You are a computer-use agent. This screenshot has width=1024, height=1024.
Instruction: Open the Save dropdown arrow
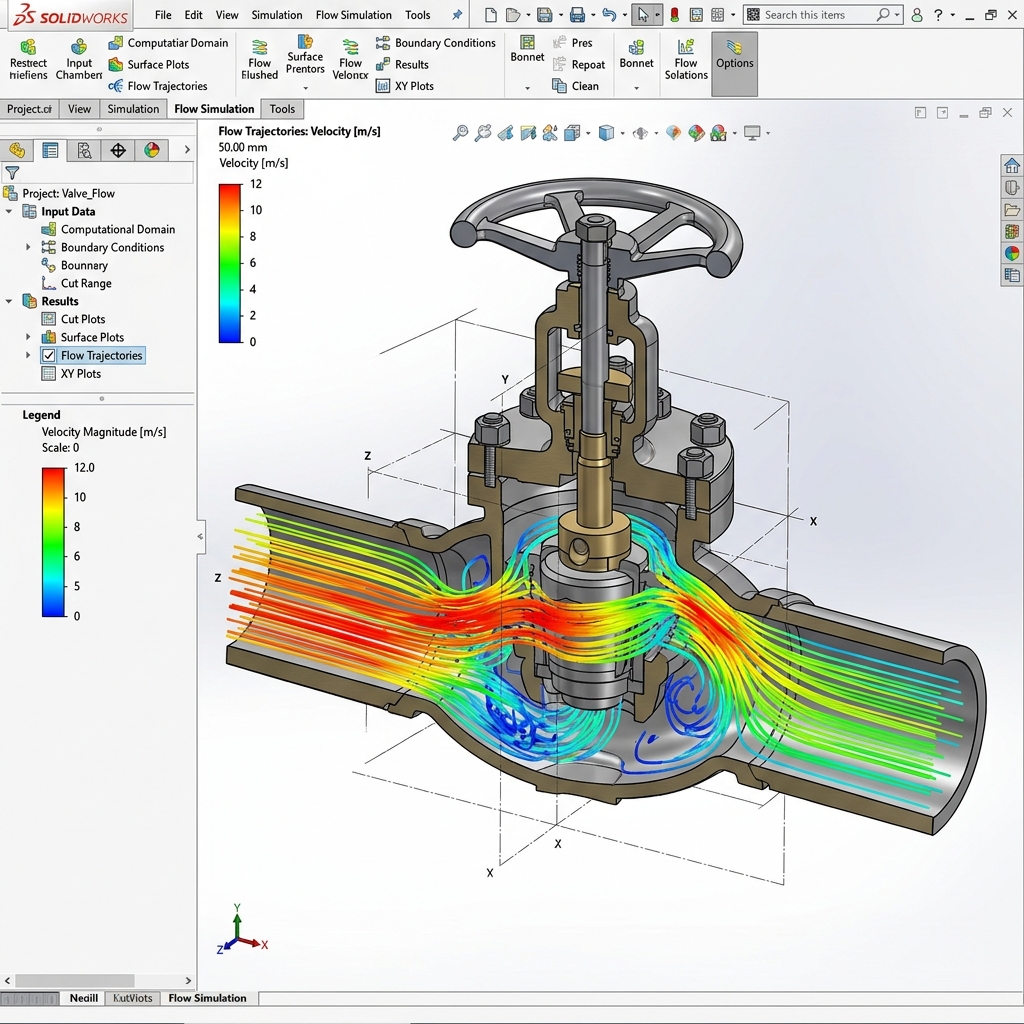560,15
